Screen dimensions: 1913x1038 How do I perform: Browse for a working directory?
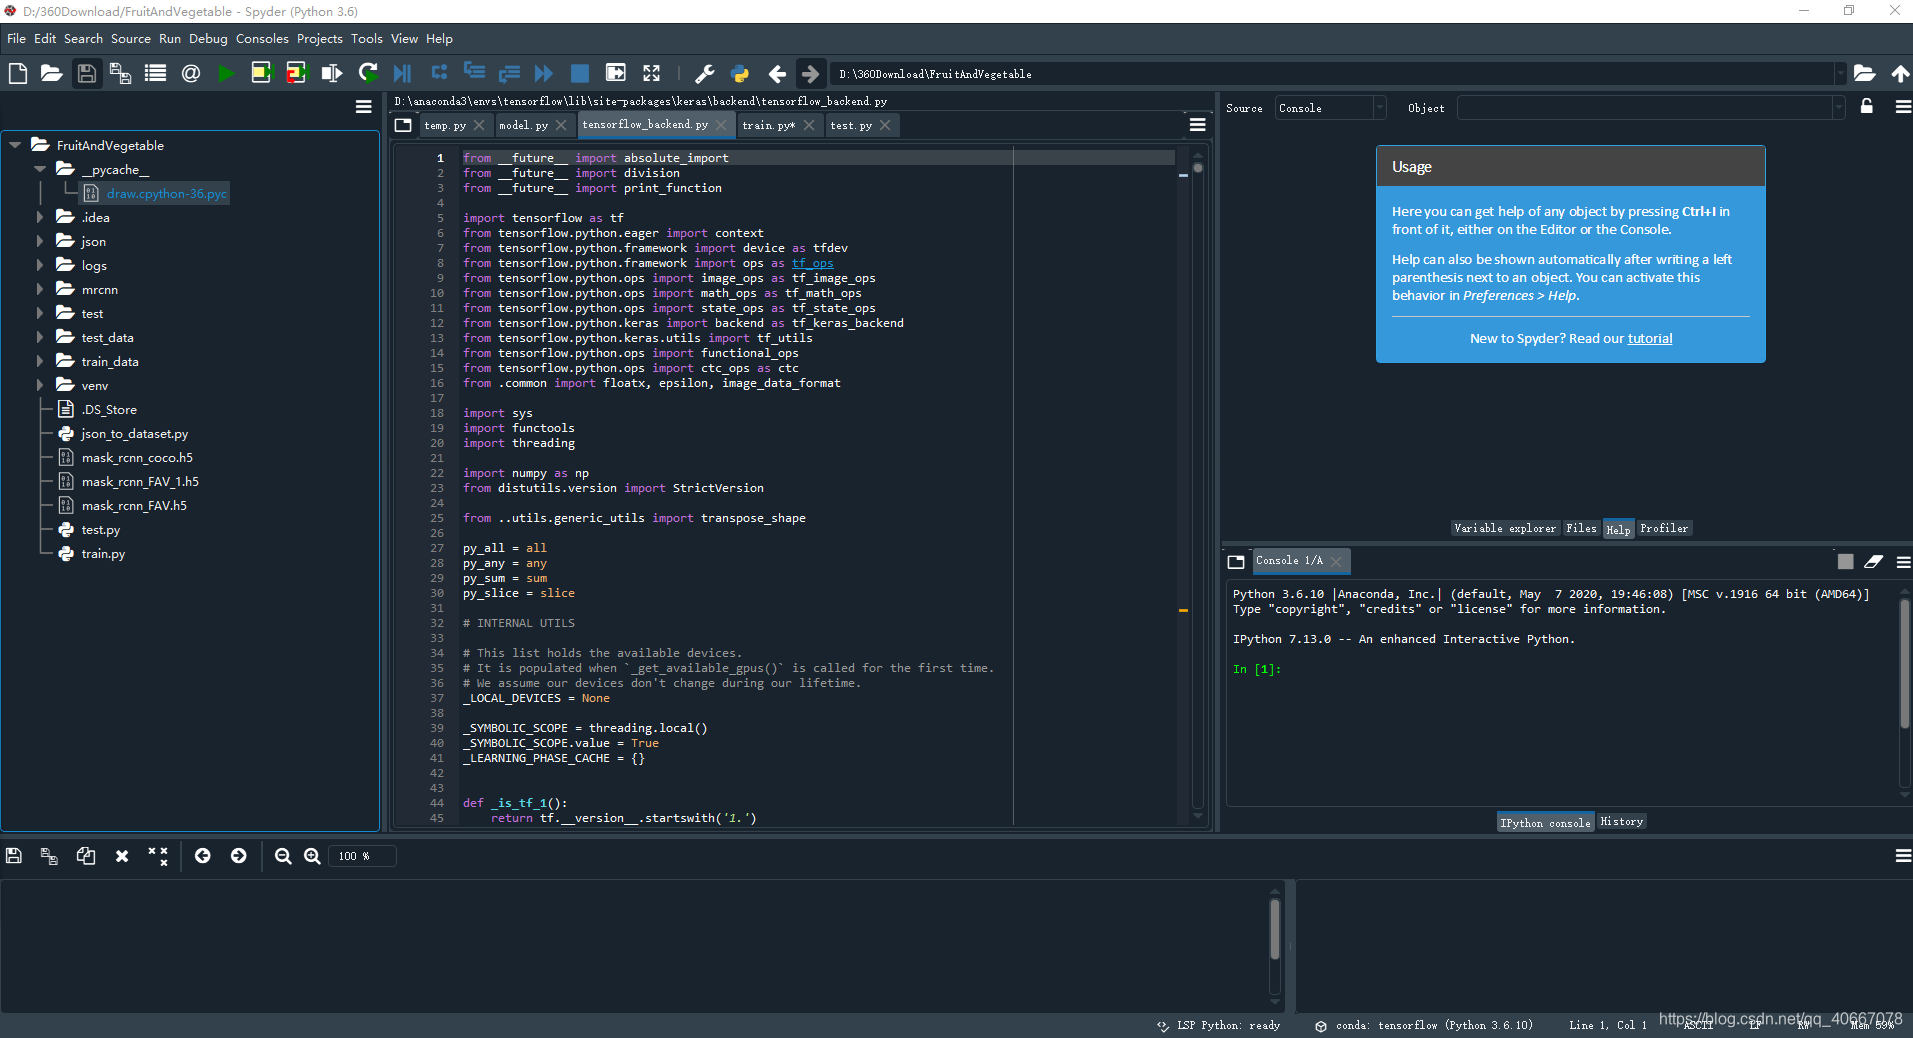pyautogui.click(x=1864, y=73)
